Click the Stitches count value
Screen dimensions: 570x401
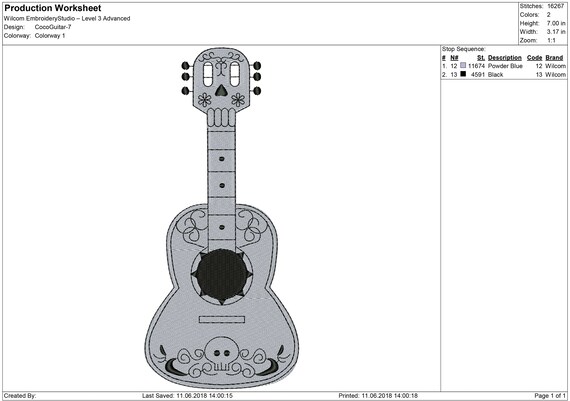click(x=555, y=6)
